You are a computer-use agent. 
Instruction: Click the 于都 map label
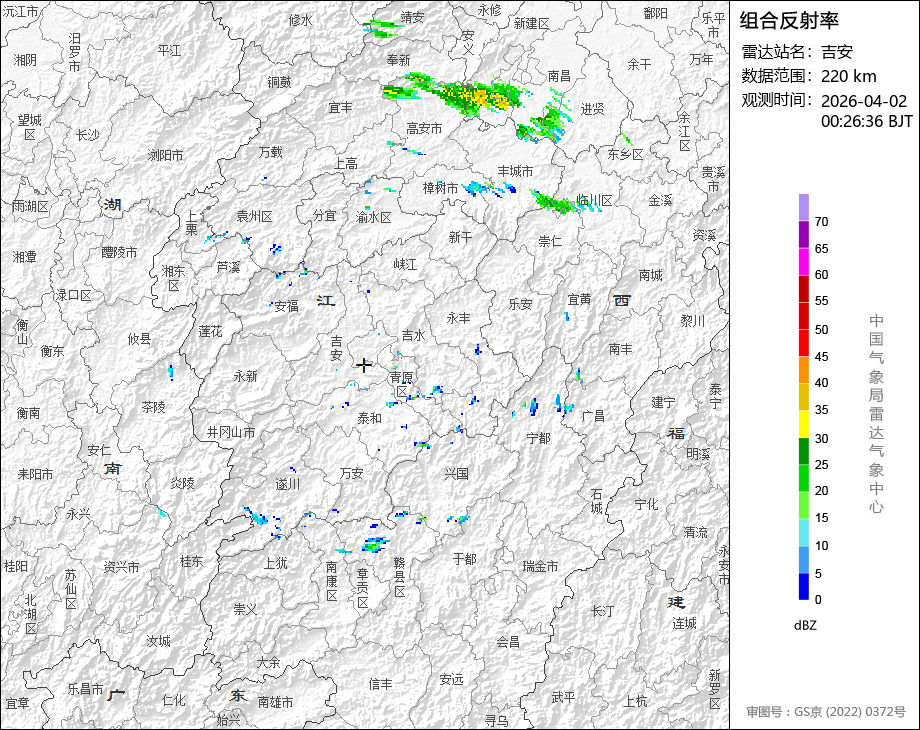coord(464,559)
